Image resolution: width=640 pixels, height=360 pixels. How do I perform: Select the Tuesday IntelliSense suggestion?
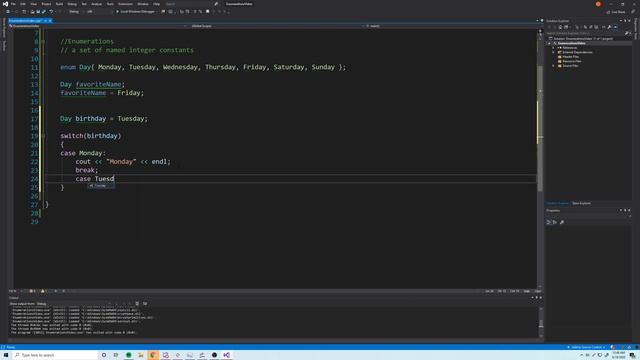pyautogui.click(x=101, y=186)
